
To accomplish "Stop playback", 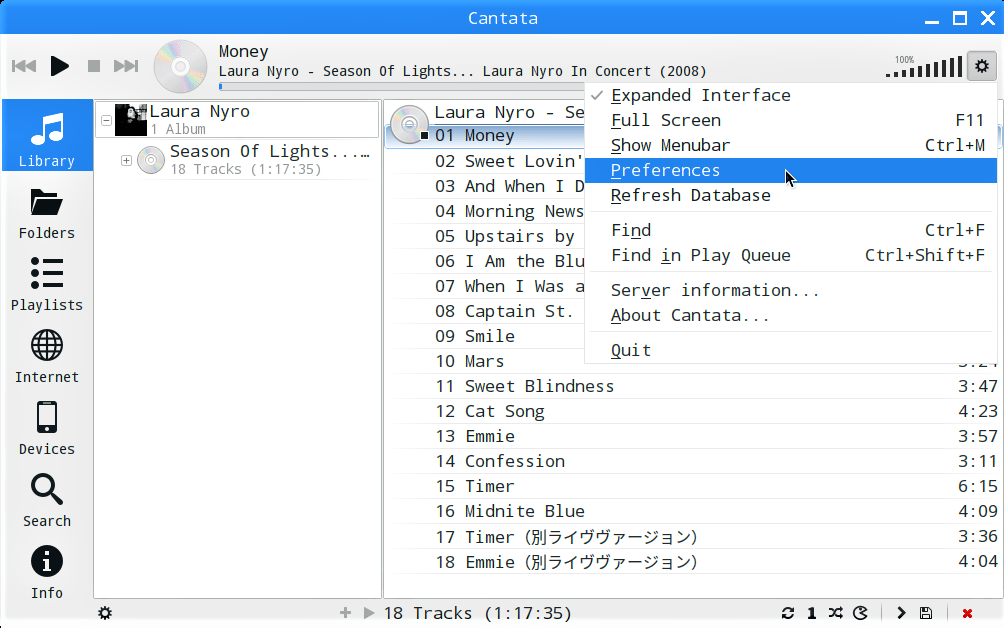I will (94, 66).
